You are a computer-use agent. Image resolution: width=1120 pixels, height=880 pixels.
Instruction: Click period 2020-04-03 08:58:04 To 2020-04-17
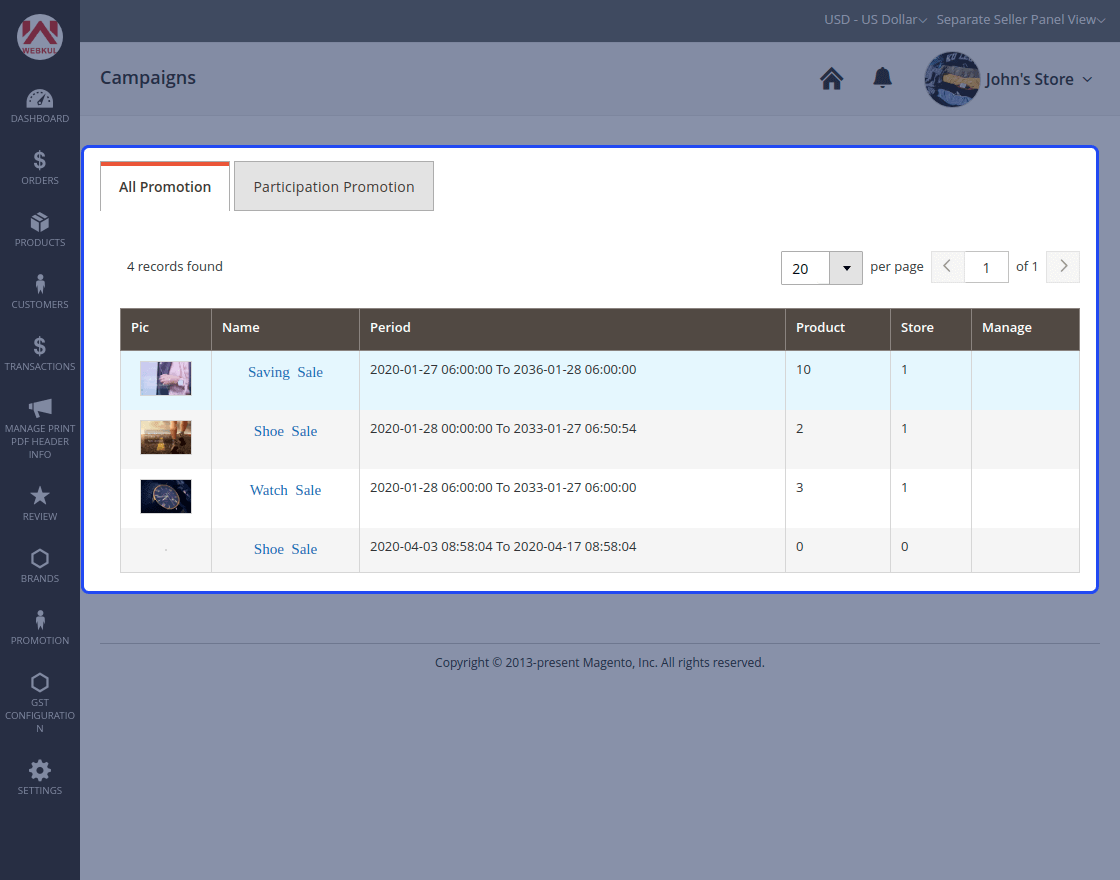click(503, 546)
